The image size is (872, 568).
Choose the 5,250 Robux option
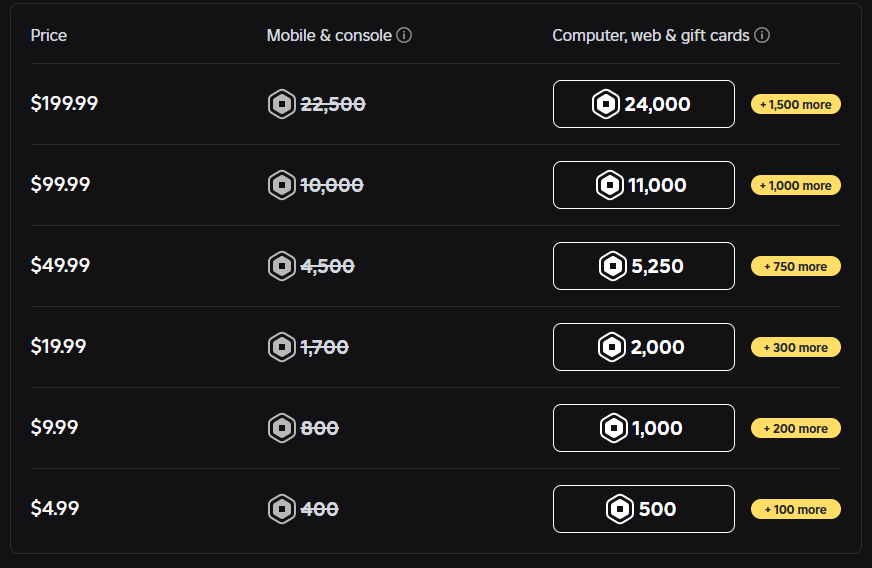[643, 266]
